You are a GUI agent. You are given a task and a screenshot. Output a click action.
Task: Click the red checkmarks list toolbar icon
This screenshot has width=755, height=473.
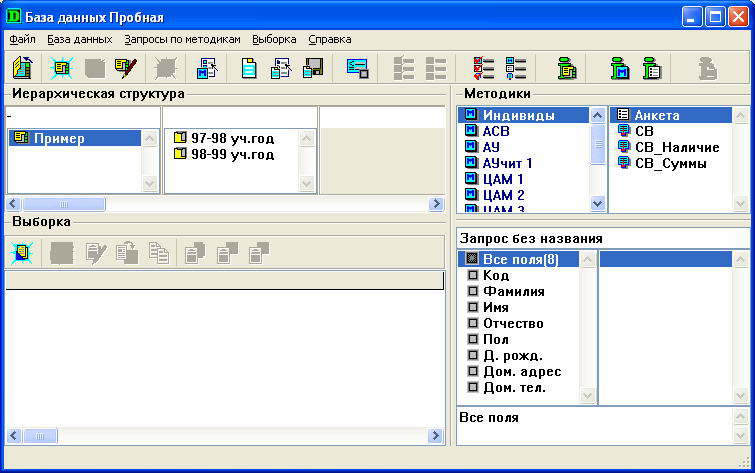point(483,68)
